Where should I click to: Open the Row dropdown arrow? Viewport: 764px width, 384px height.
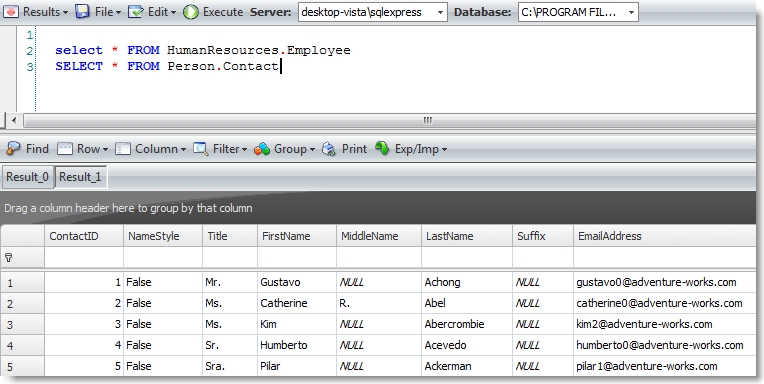point(105,150)
